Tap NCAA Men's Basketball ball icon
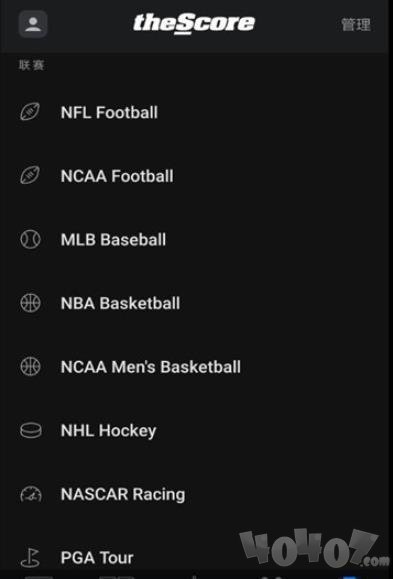Screen dimensions: 393x579 [x=30, y=366]
